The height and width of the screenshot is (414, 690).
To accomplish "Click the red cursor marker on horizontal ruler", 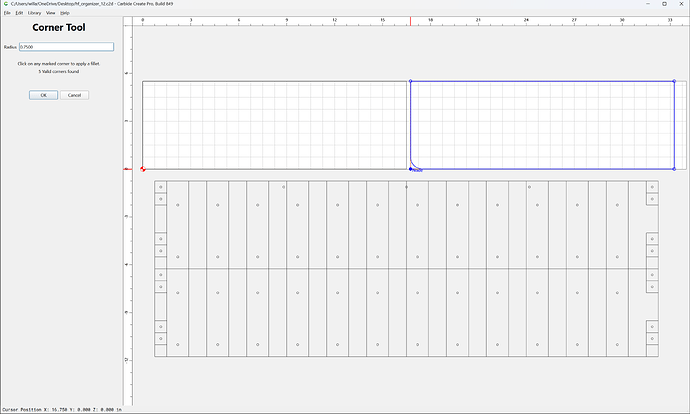I will point(411,21).
